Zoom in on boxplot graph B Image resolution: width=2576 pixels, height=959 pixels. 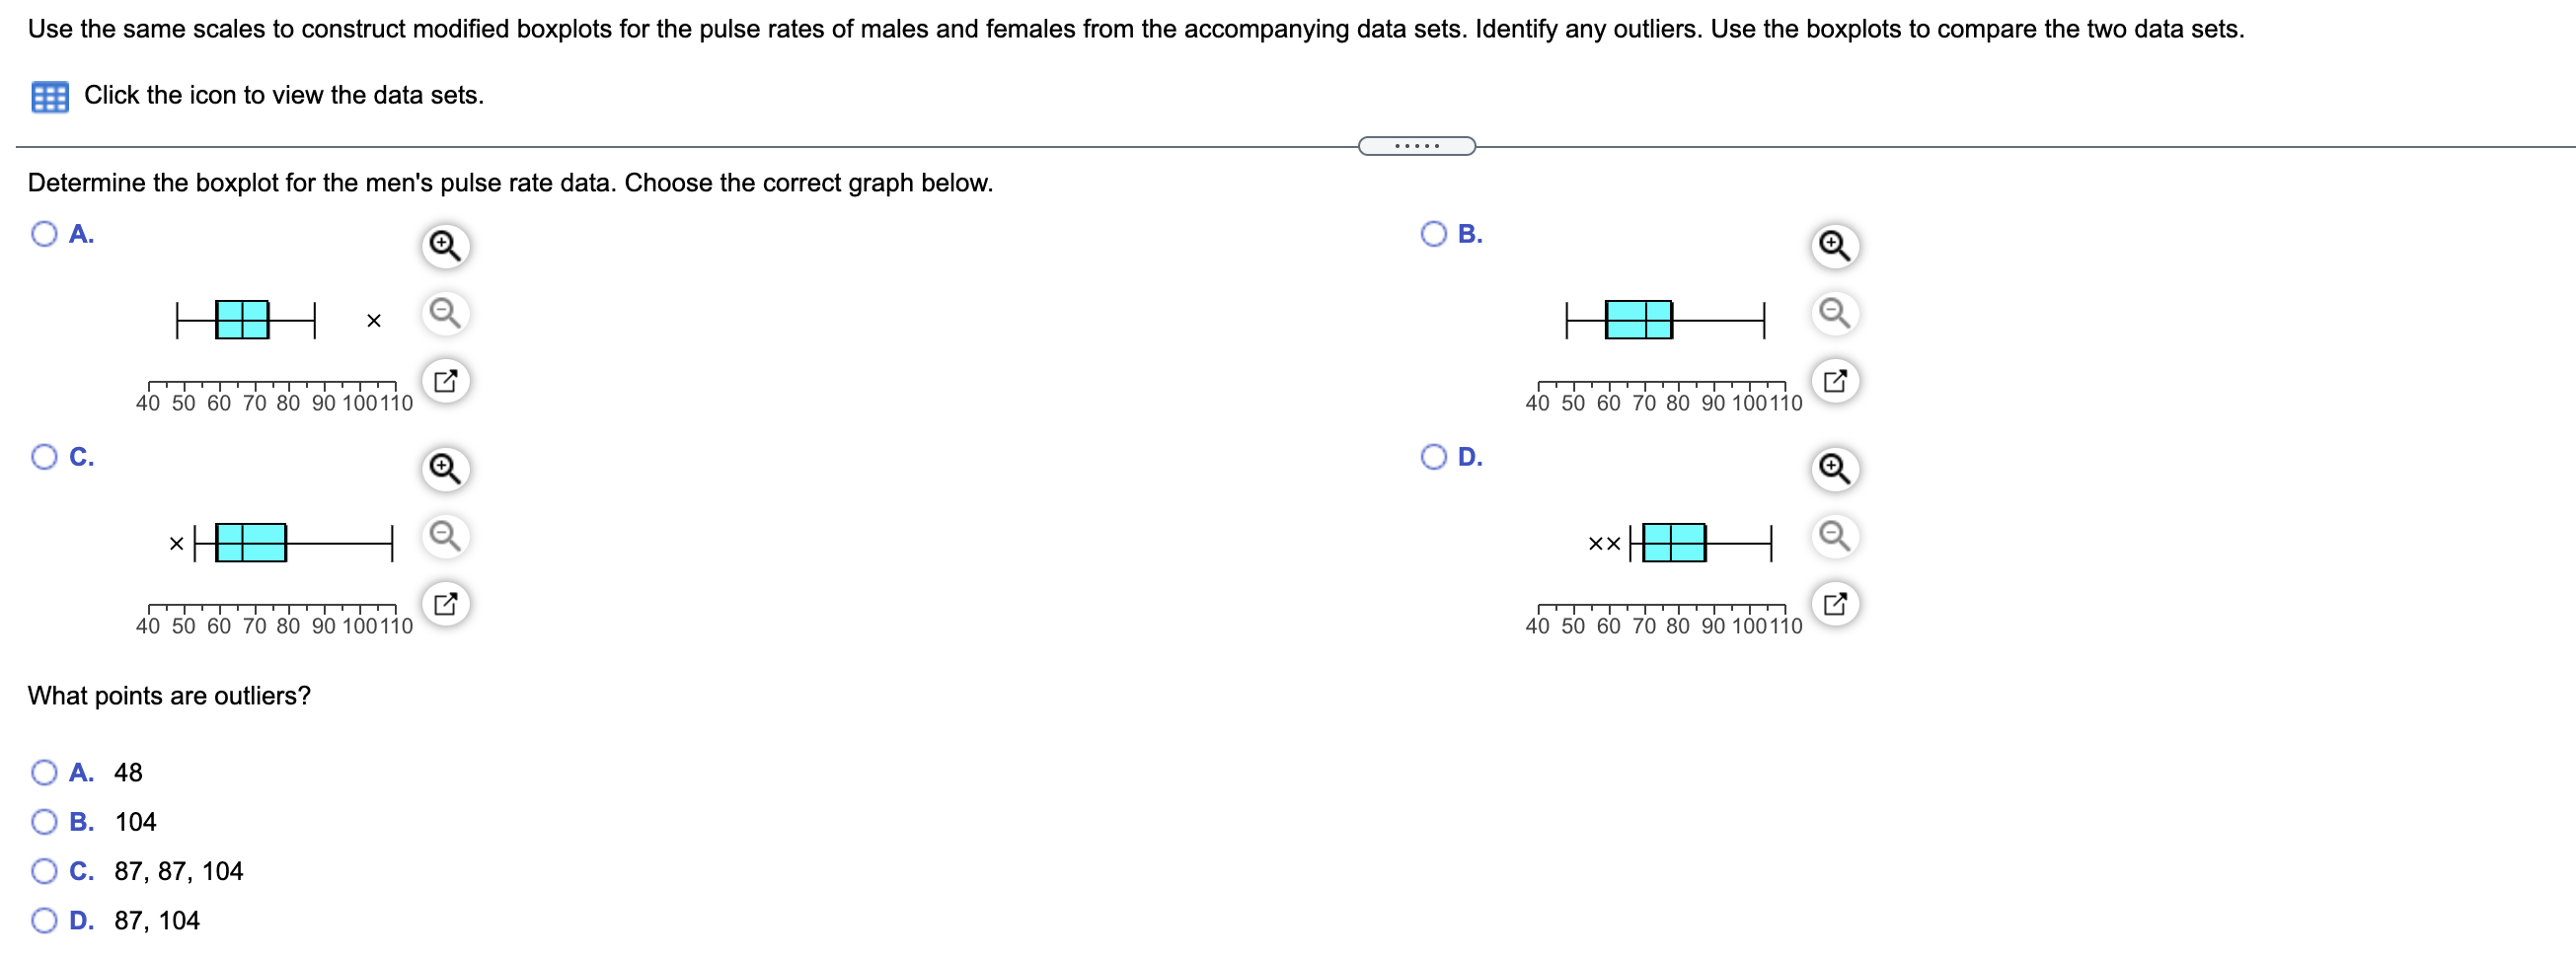pyautogui.click(x=1834, y=245)
